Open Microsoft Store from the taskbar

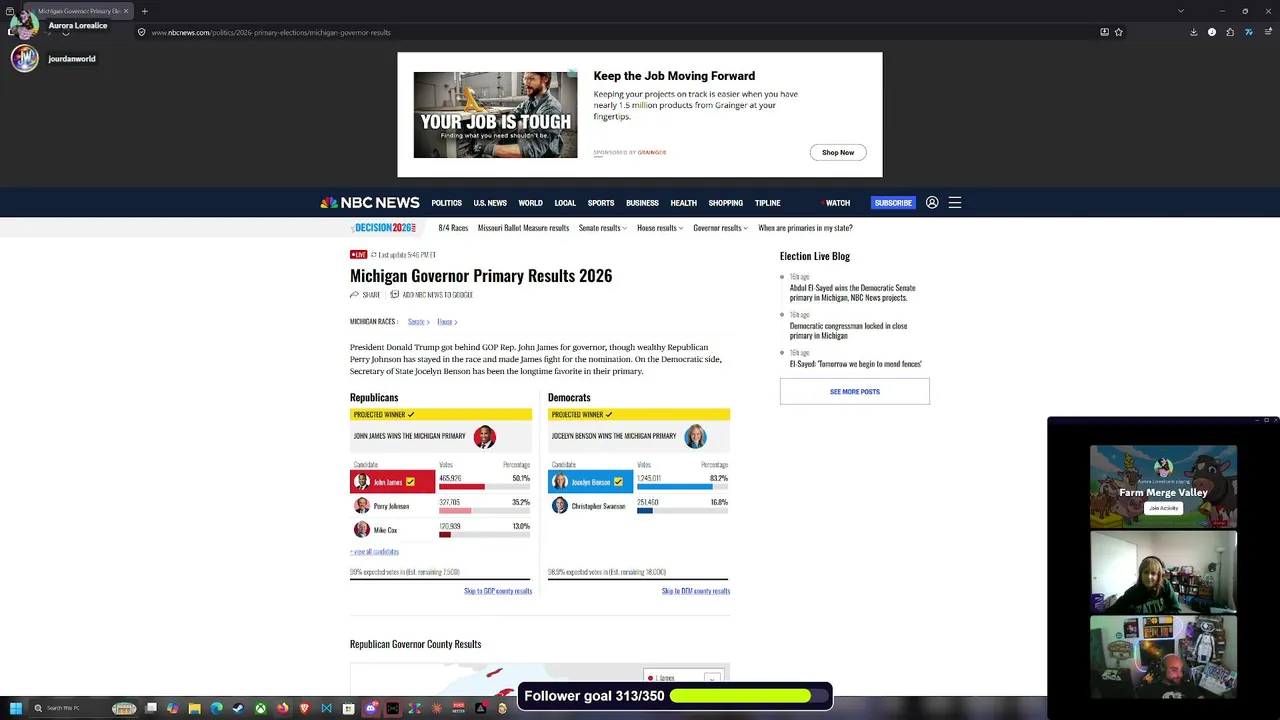click(348, 708)
